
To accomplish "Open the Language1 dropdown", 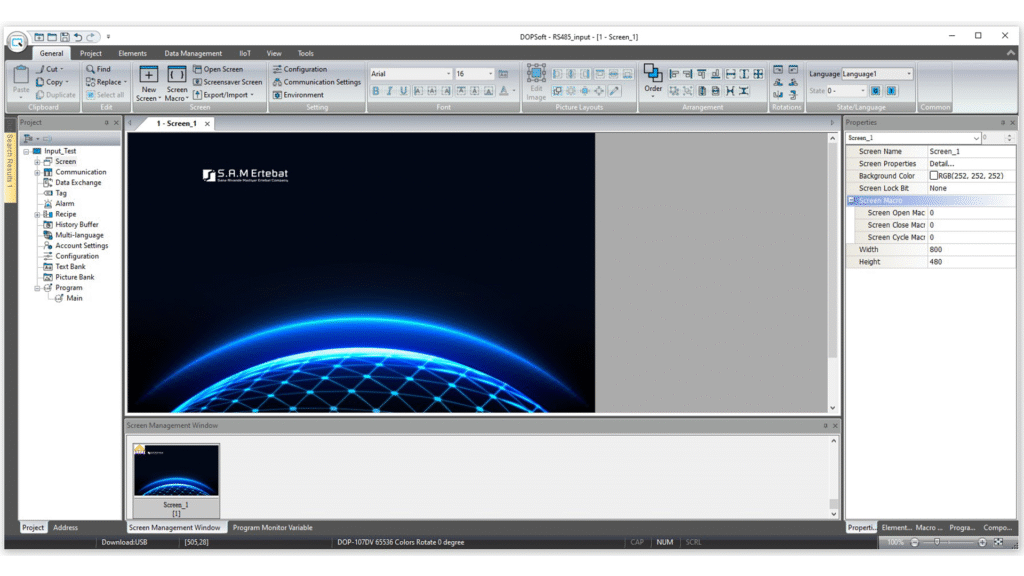I will [908, 74].
